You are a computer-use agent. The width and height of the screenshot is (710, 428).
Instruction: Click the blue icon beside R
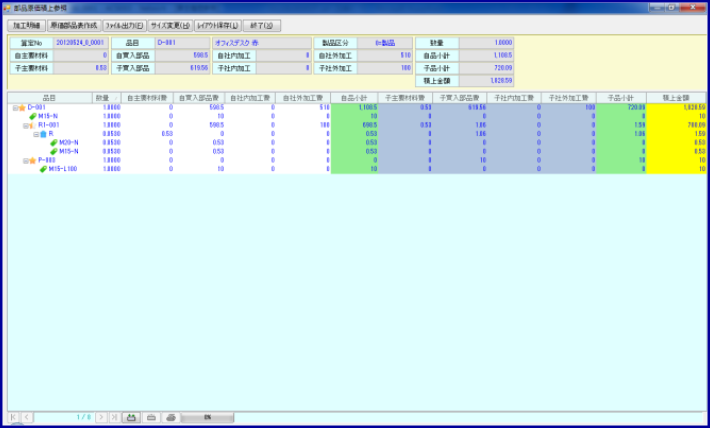pos(43,134)
